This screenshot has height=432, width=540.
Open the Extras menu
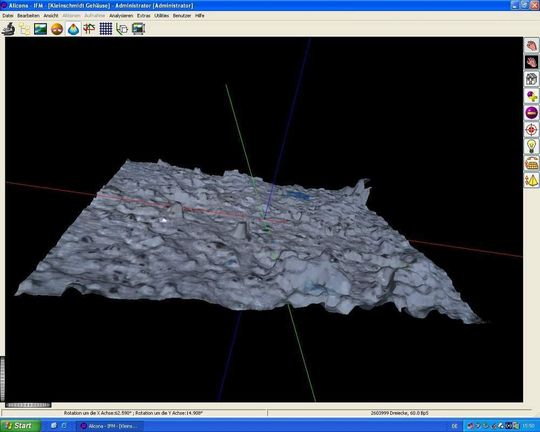(144, 16)
